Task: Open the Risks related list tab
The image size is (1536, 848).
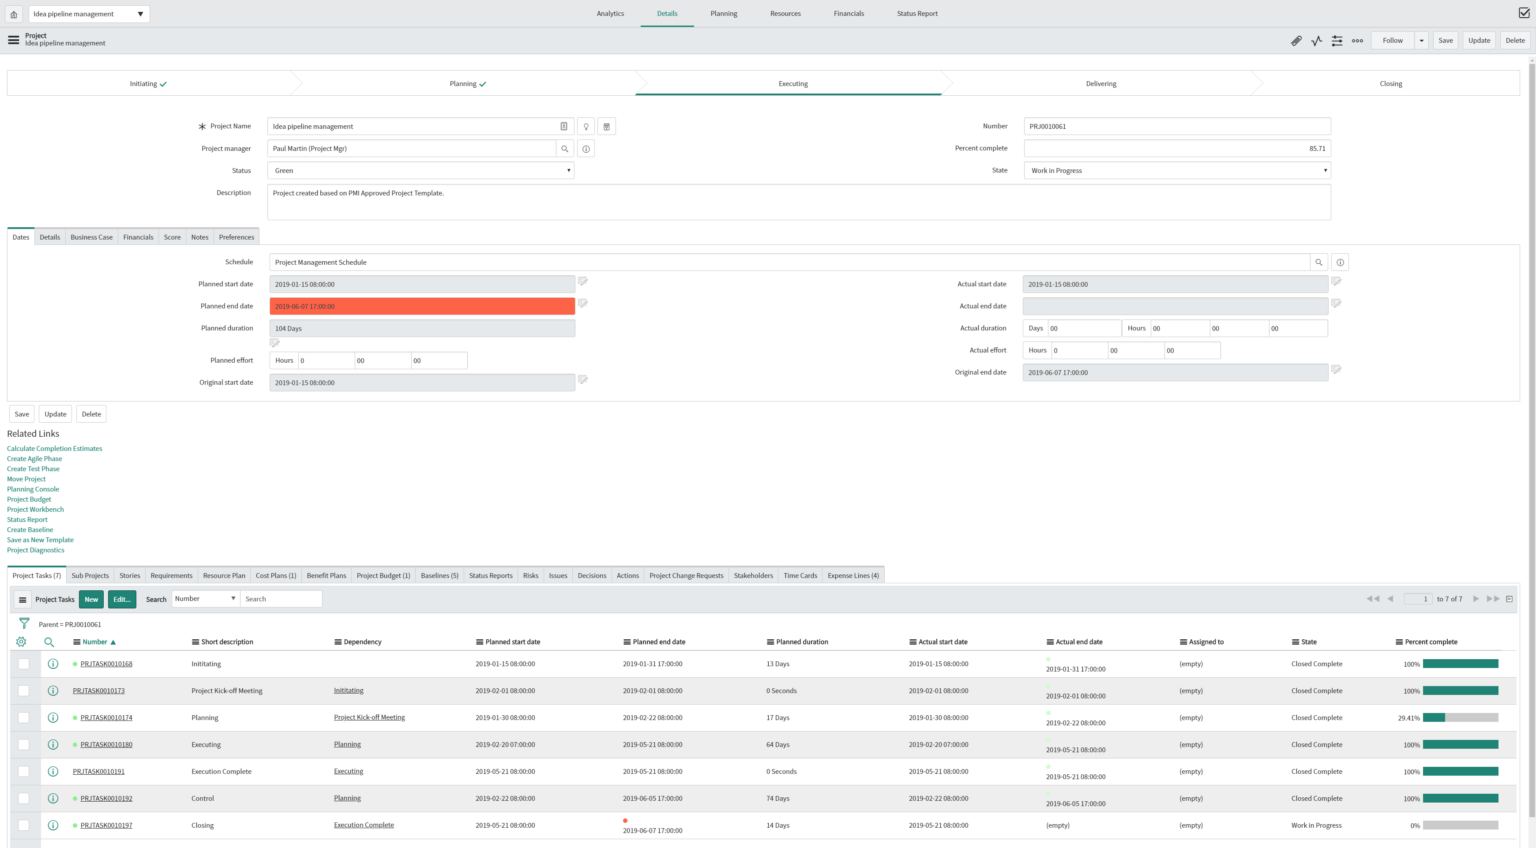Action: click(x=530, y=575)
